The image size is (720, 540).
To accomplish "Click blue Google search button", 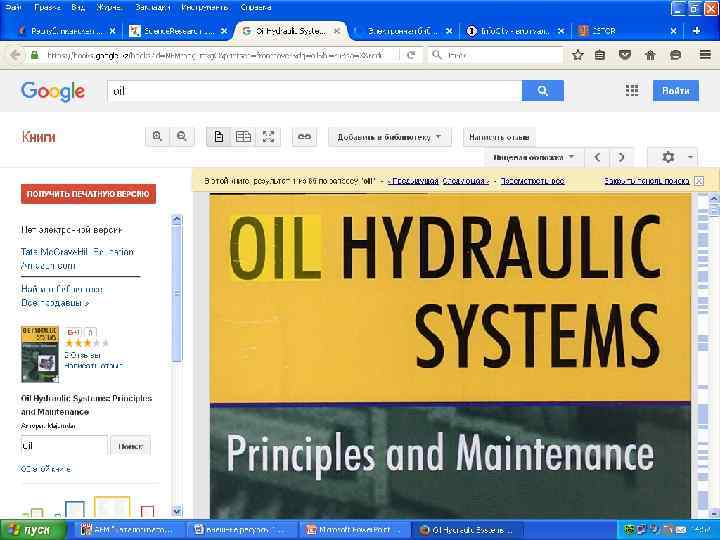I will pyautogui.click(x=543, y=90).
